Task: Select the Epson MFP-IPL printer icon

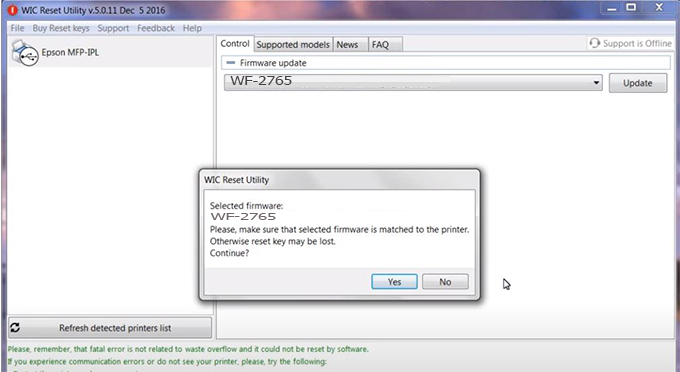Action: coord(25,52)
